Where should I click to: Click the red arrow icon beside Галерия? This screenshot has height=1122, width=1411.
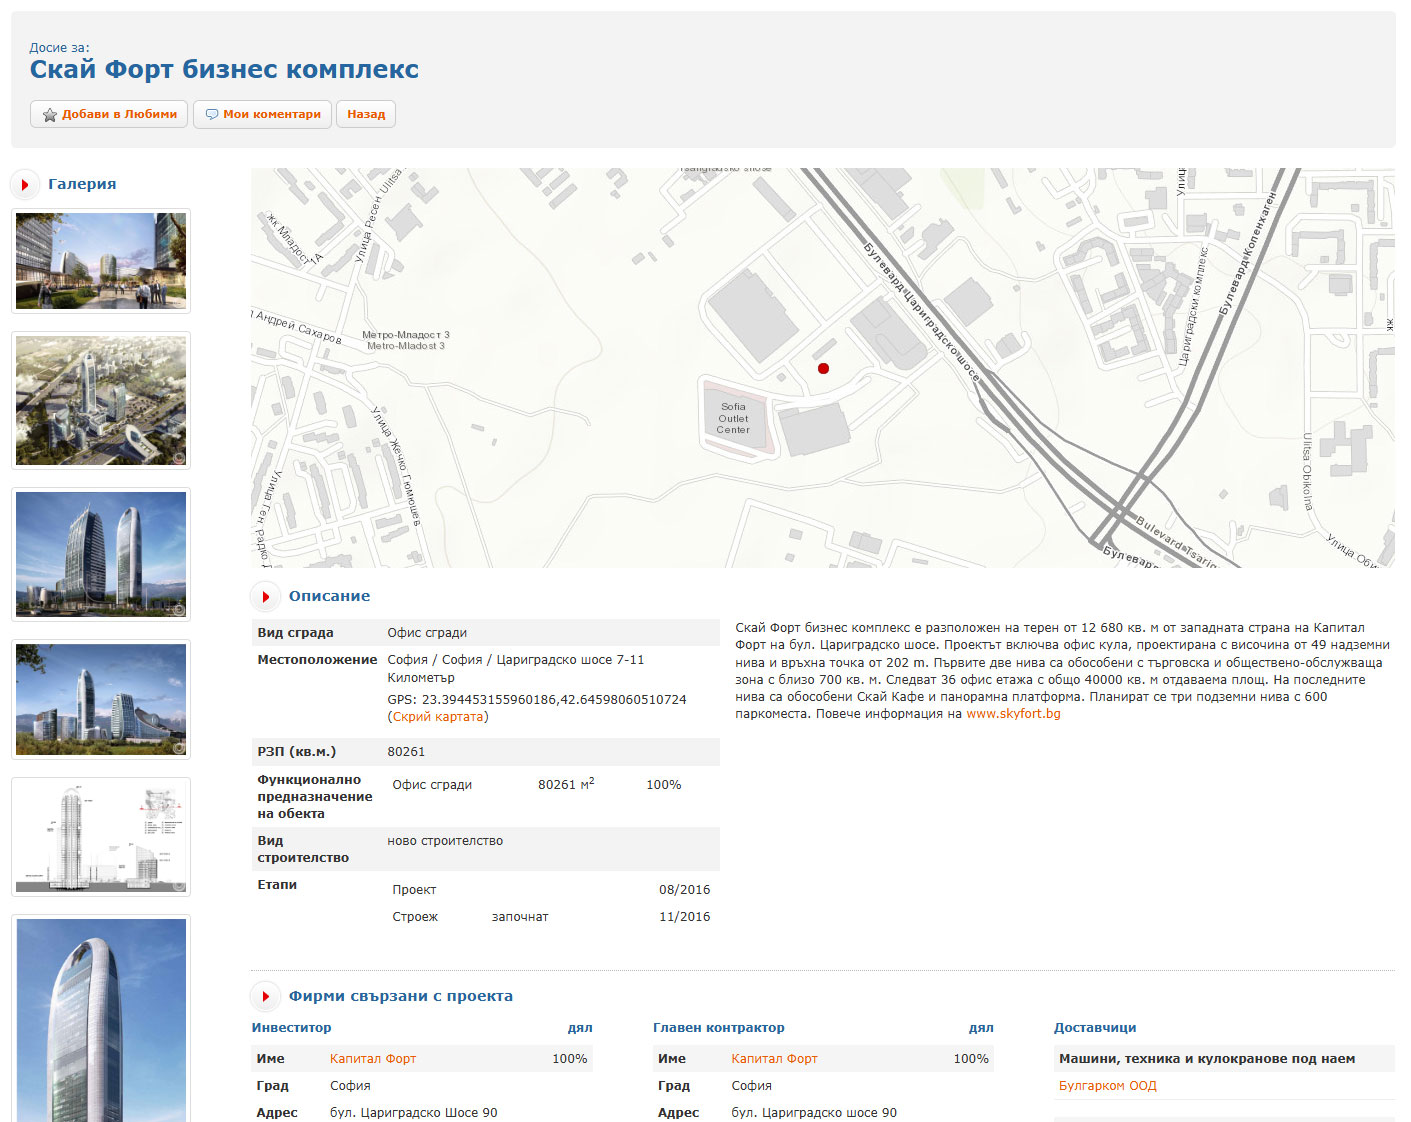(x=24, y=185)
